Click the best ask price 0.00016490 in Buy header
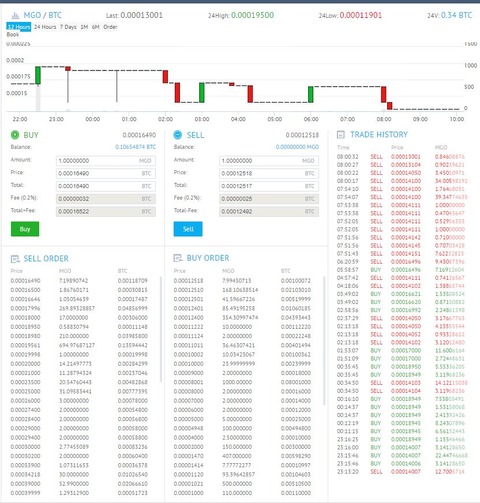This screenshot has width=480, height=503. pos(139,135)
